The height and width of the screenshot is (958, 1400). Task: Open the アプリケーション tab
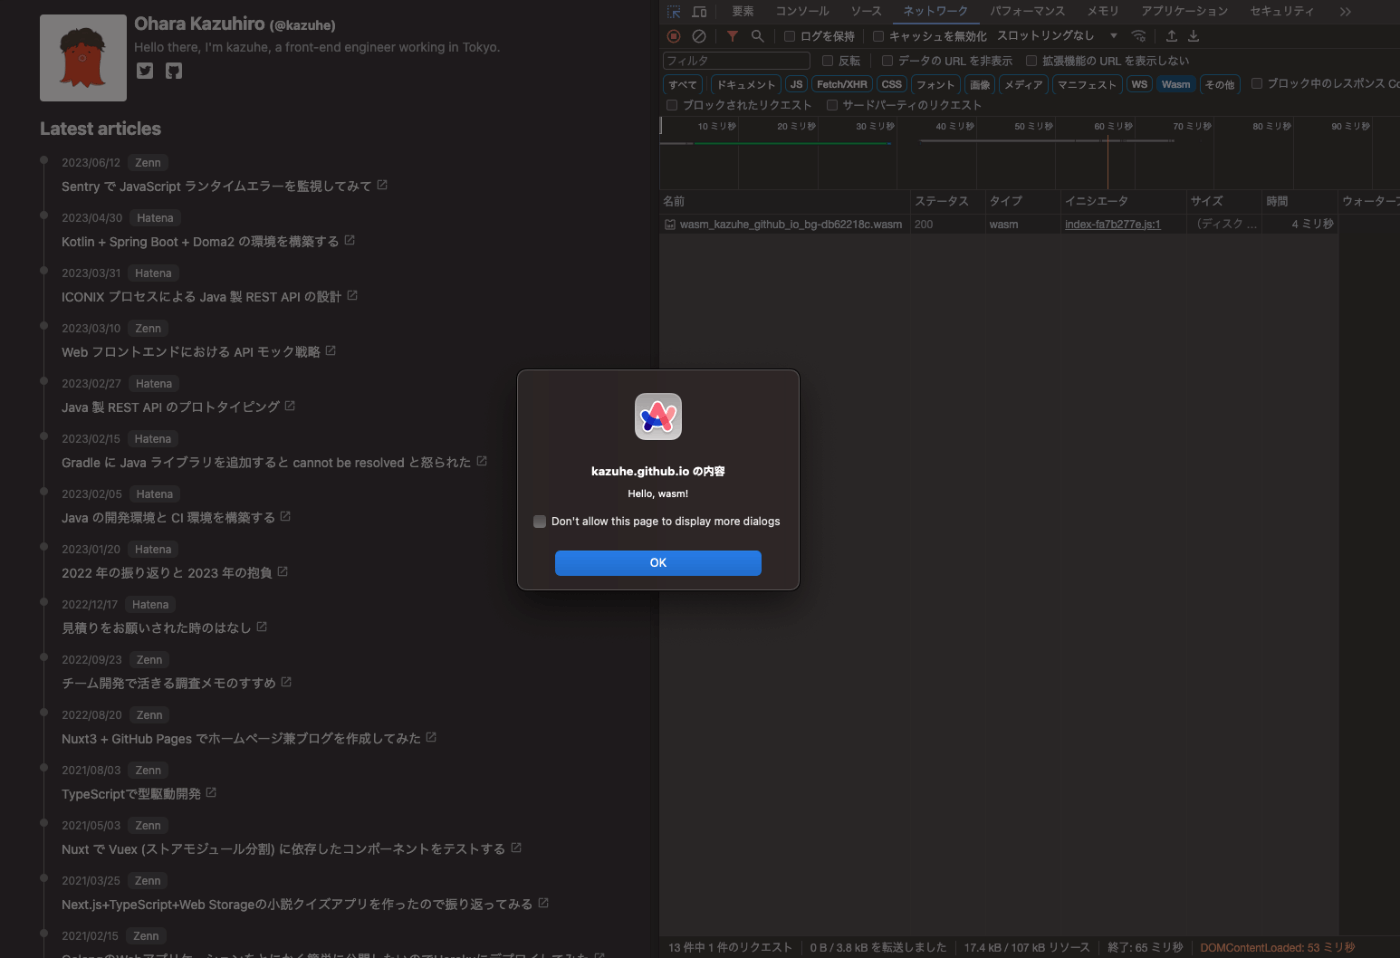tap(1184, 11)
